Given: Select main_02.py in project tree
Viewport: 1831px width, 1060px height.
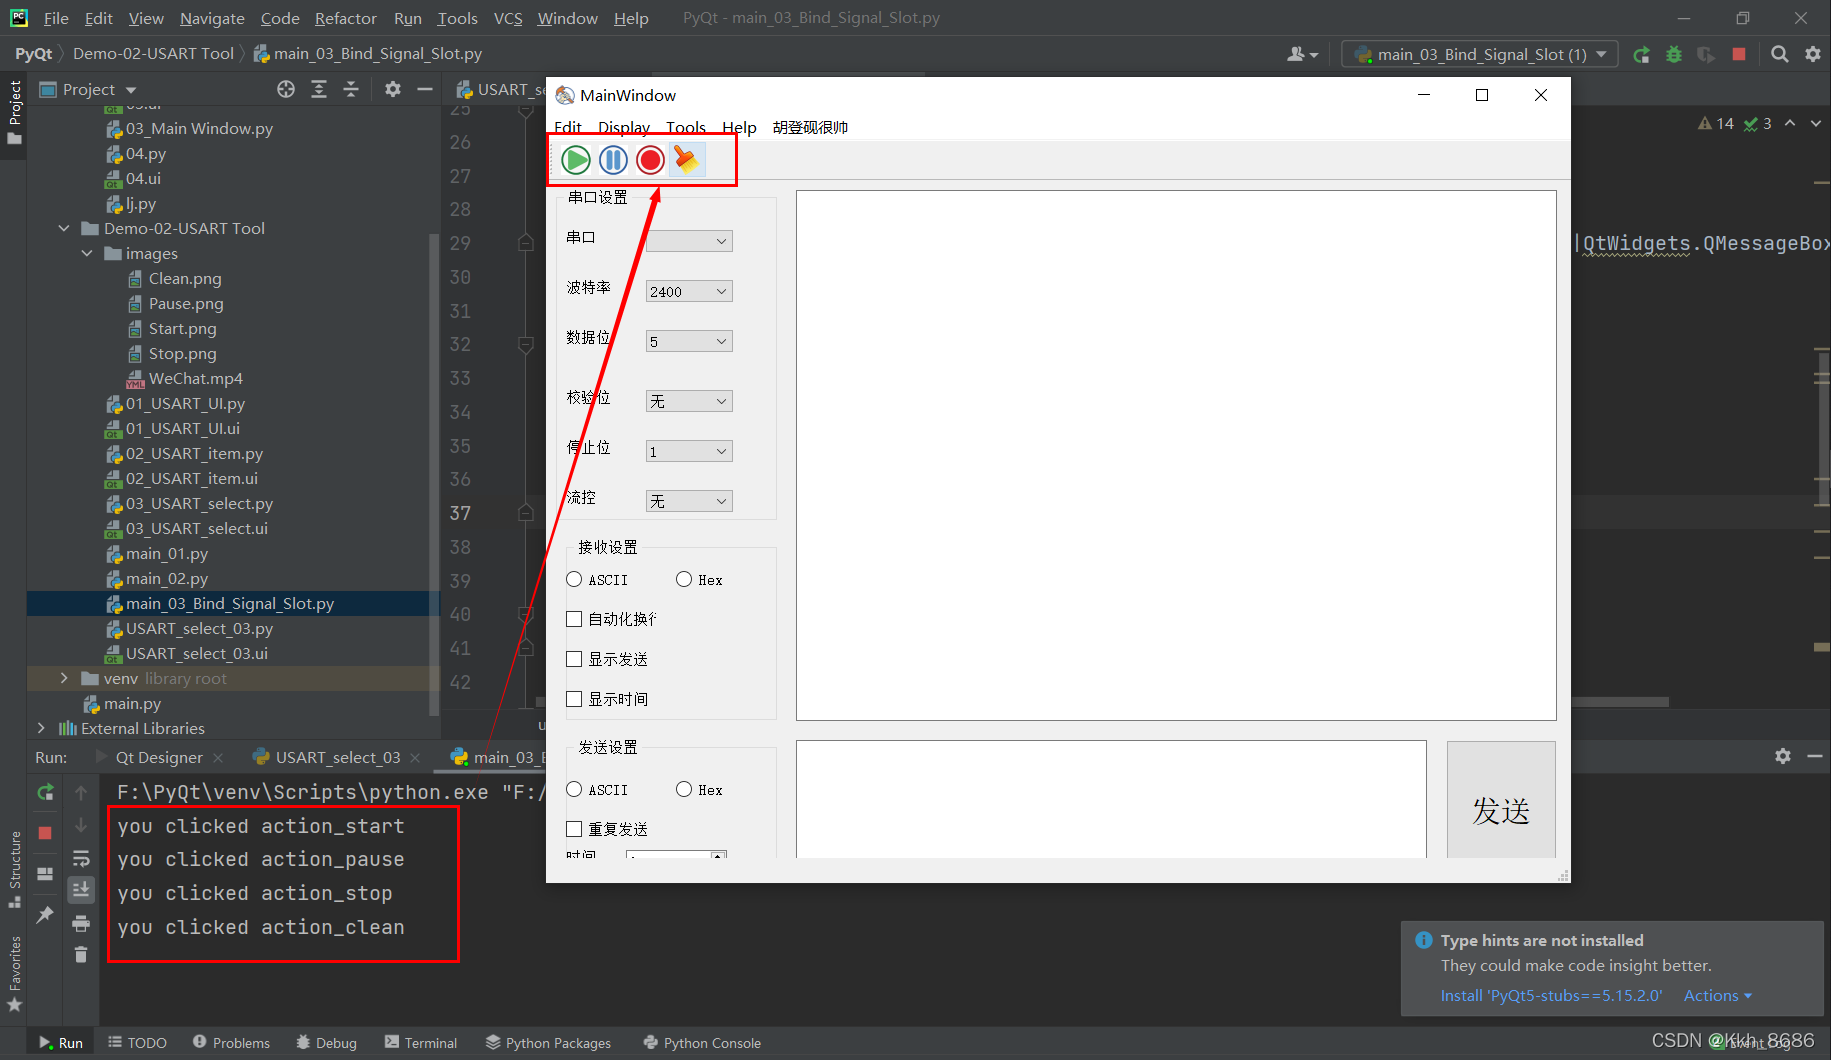Looking at the screenshot, I should pyautogui.click(x=167, y=578).
